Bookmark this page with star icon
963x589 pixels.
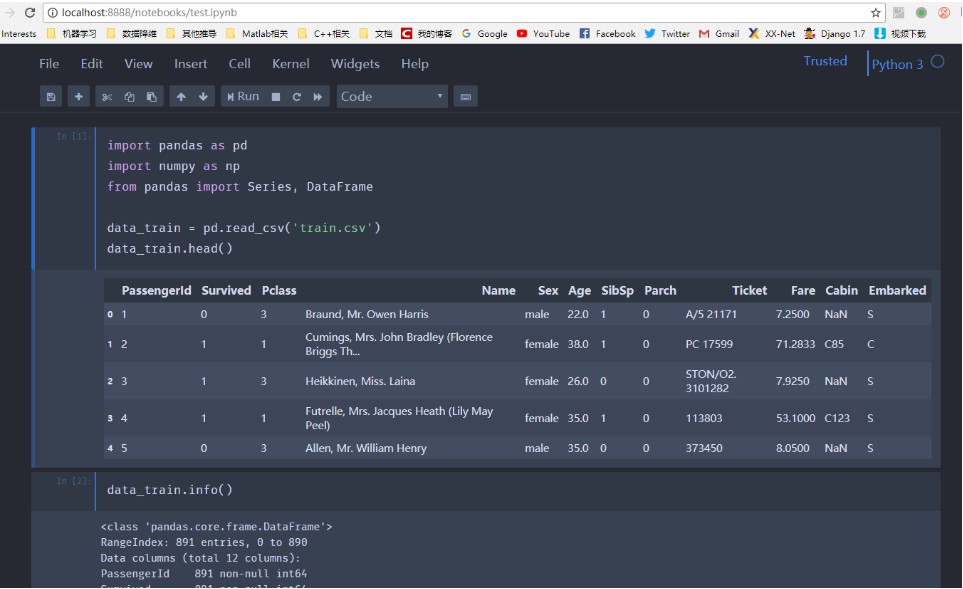pos(876,12)
